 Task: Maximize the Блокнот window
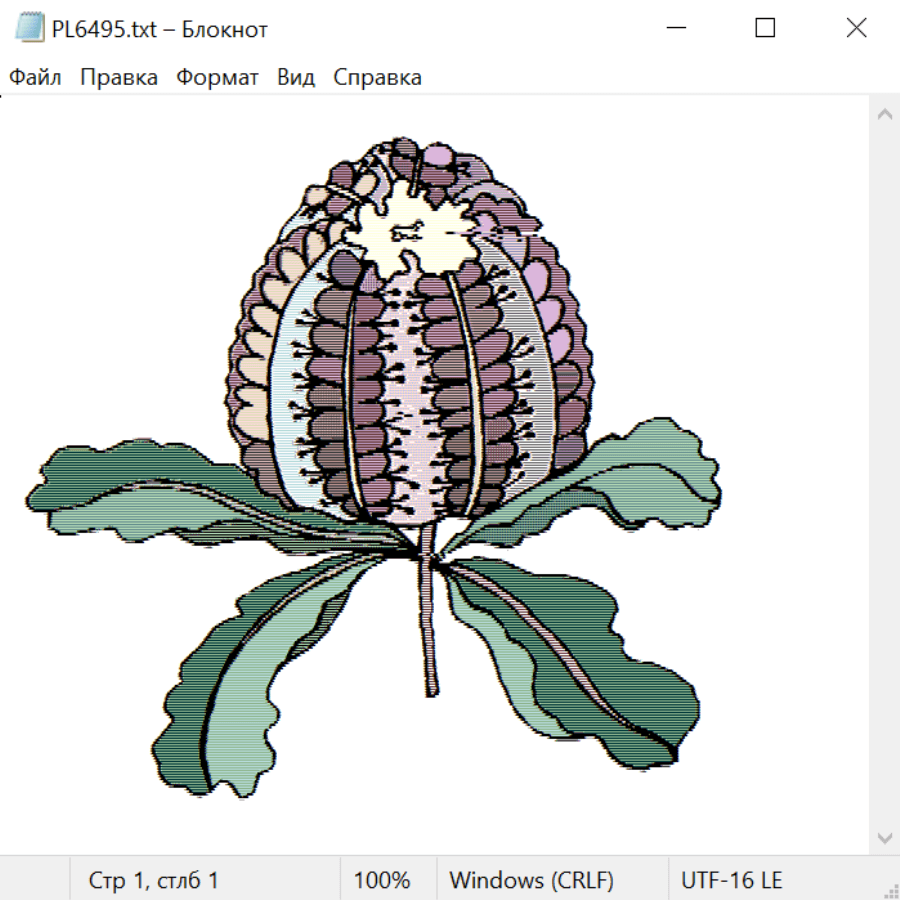765,29
